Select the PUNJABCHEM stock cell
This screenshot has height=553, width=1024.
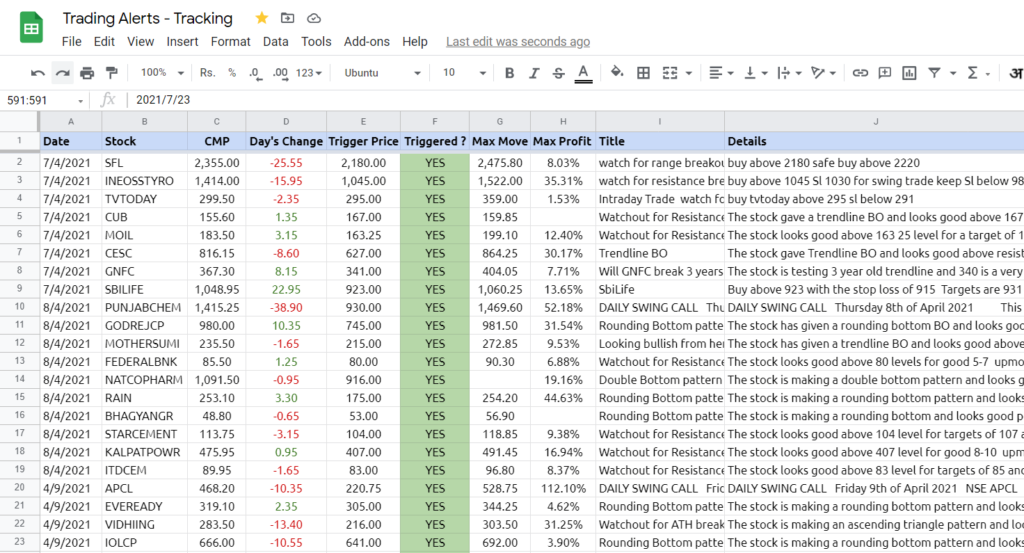pos(144,308)
